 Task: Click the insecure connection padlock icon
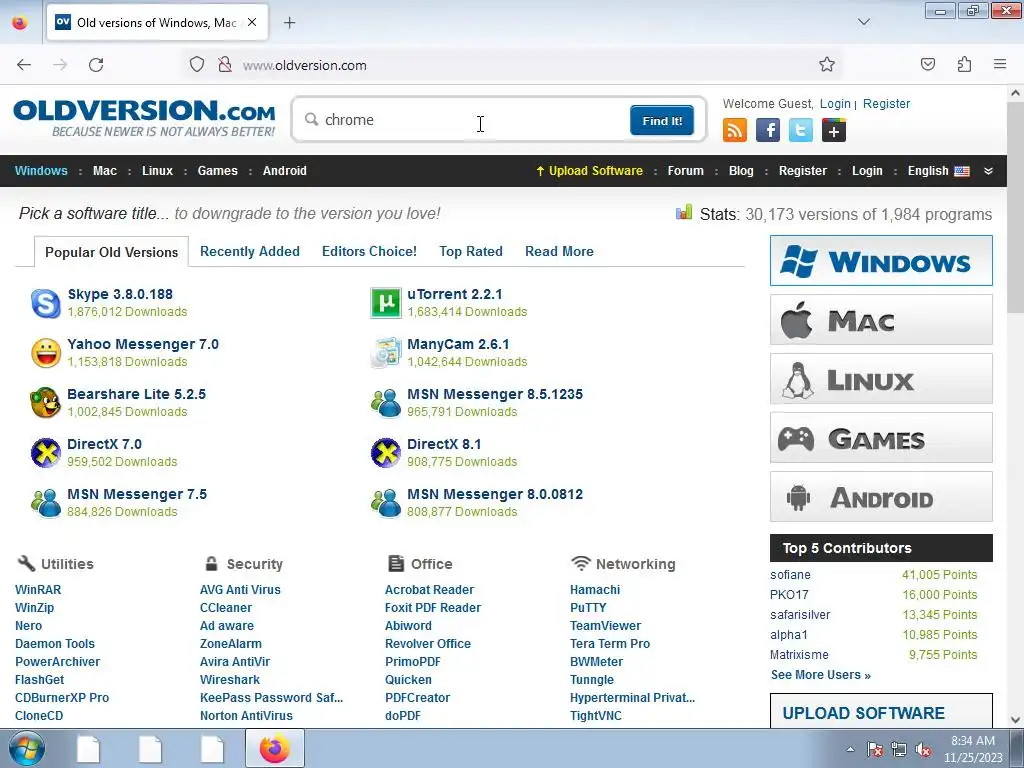[x=225, y=65]
